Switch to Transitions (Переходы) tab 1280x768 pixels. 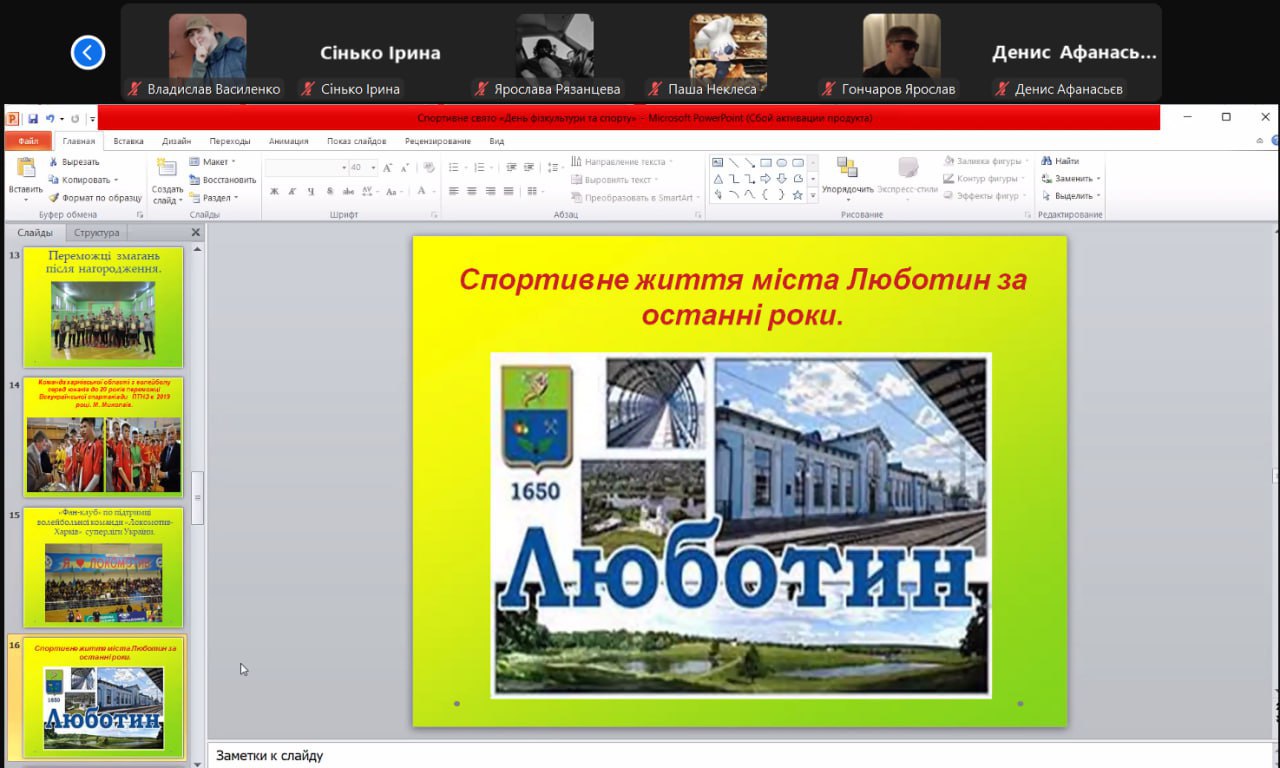(230, 141)
